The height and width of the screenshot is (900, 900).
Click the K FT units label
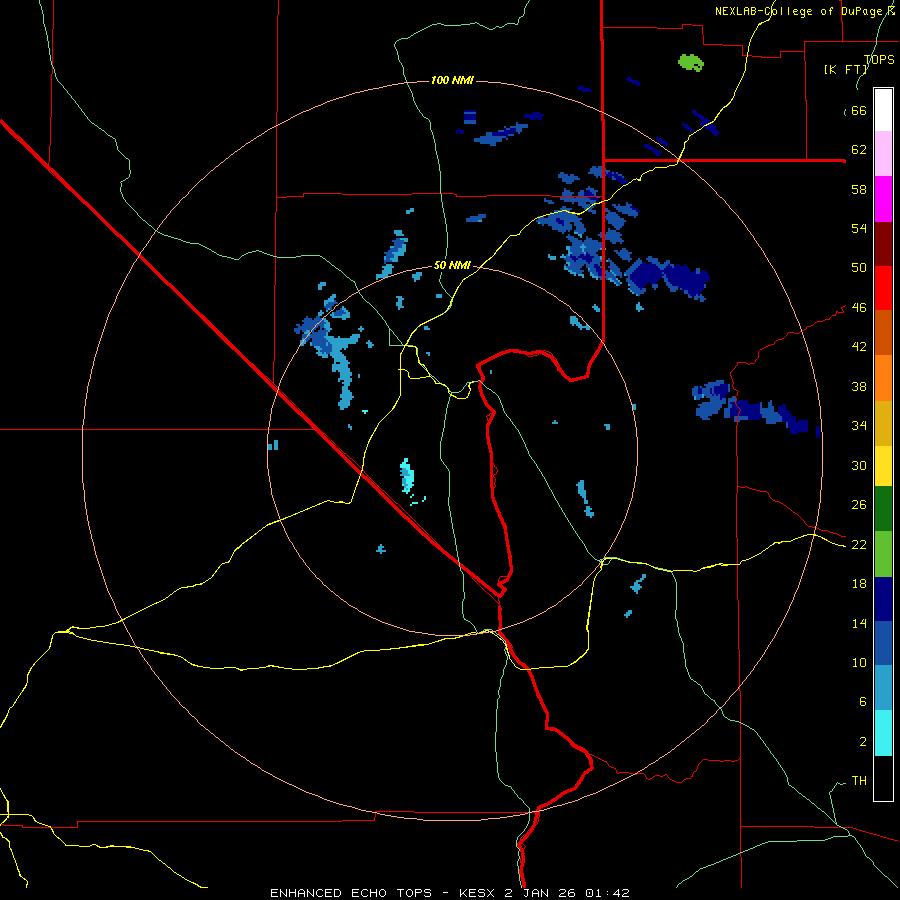845,69
